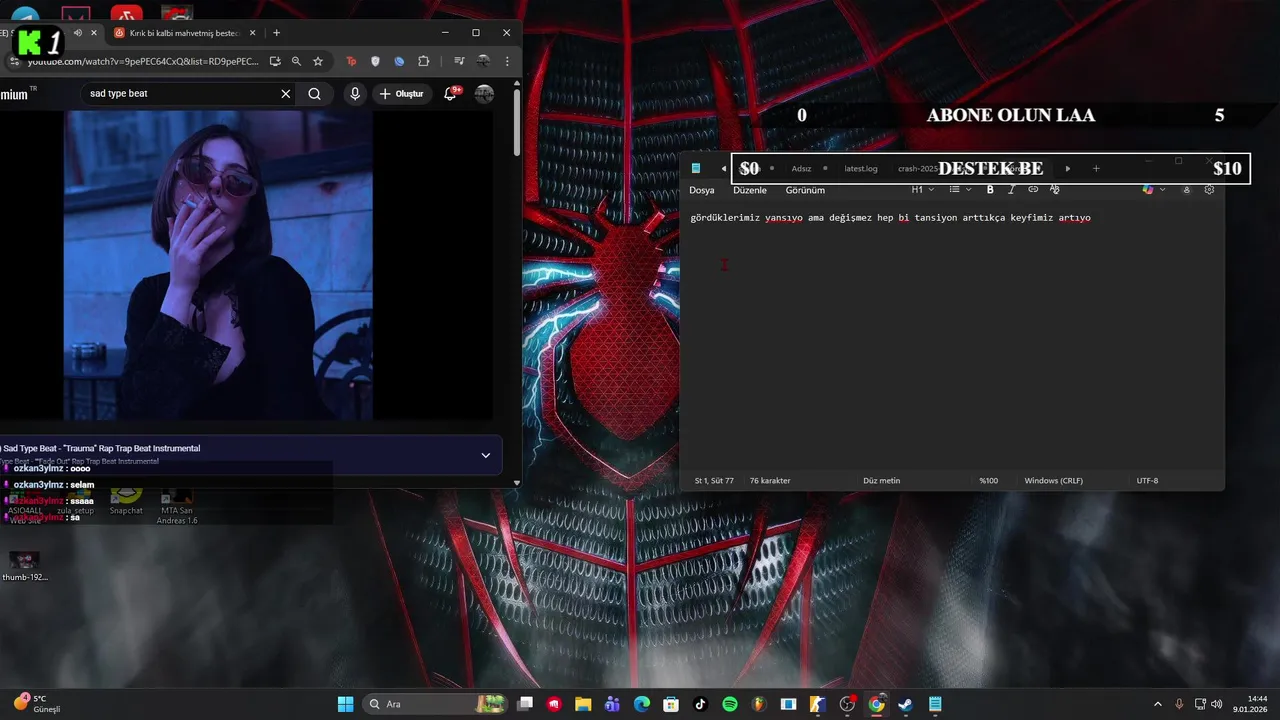Viewport: 1280px width, 720px height.
Task: Open the Chrome extensions puzzle icon
Action: [x=424, y=61]
